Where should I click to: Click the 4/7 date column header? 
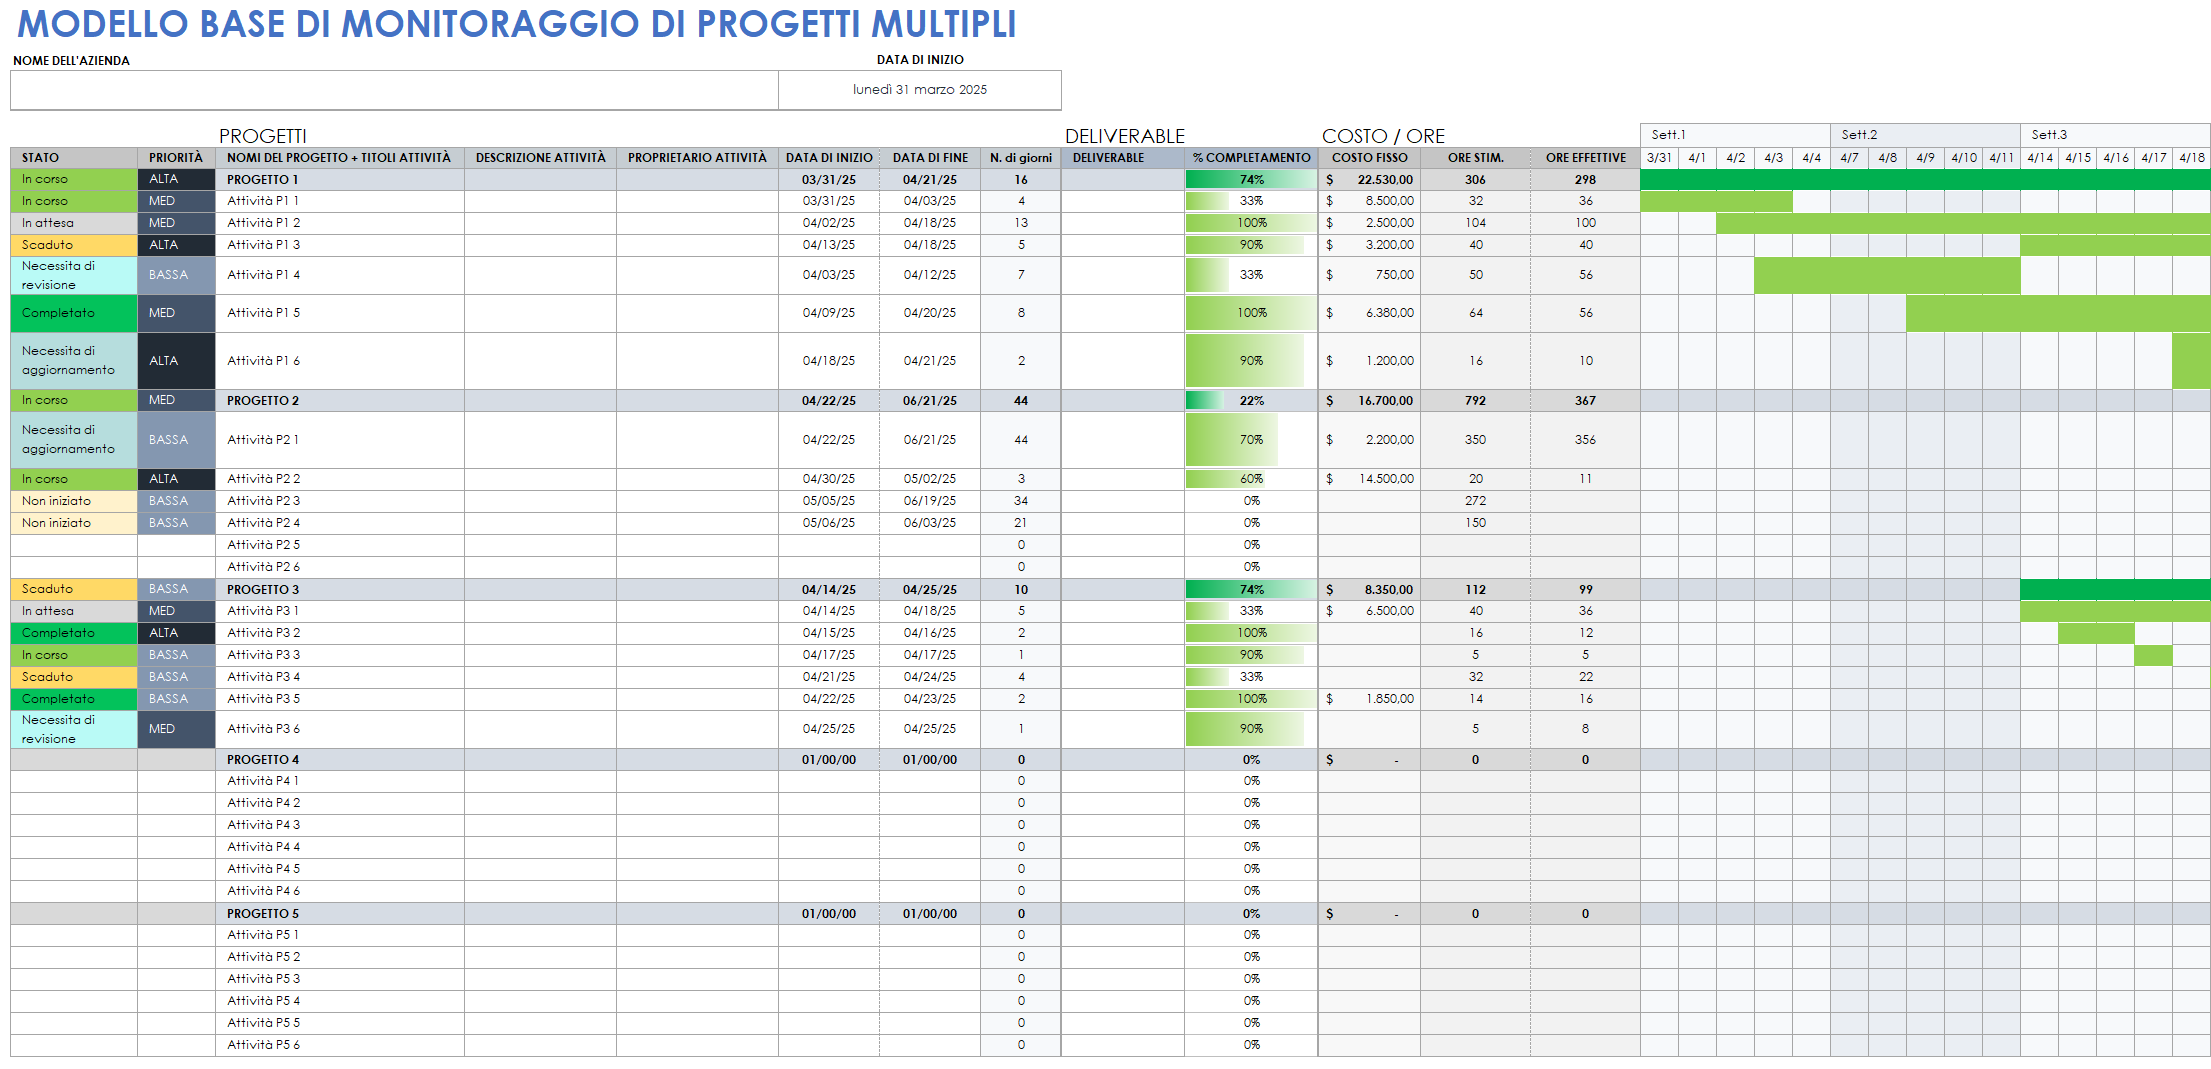1849,158
